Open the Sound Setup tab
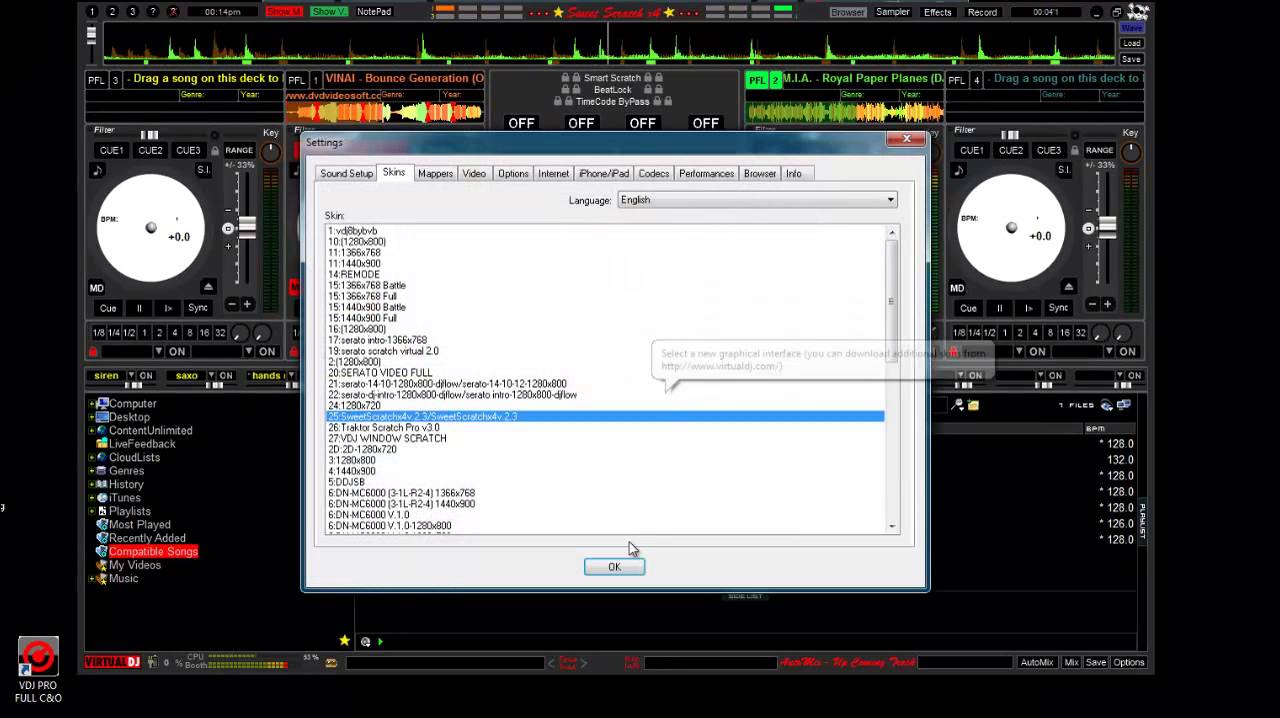The image size is (1280, 718). (x=346, y=173)
